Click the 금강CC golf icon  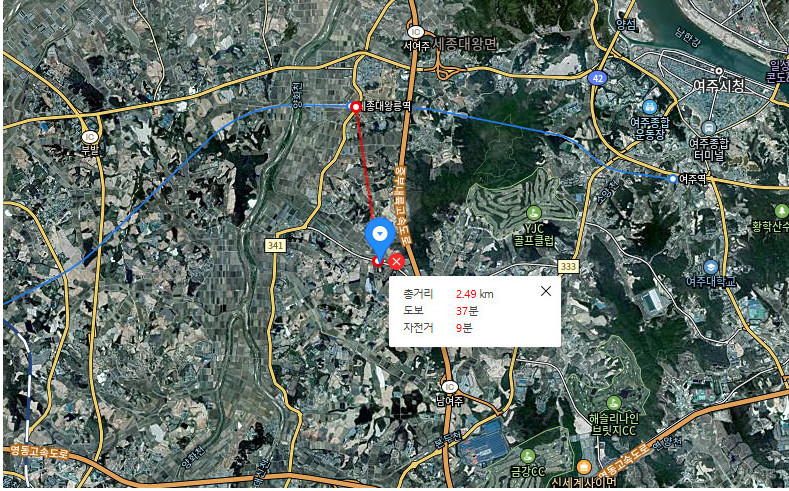click(x=527, y=456)
